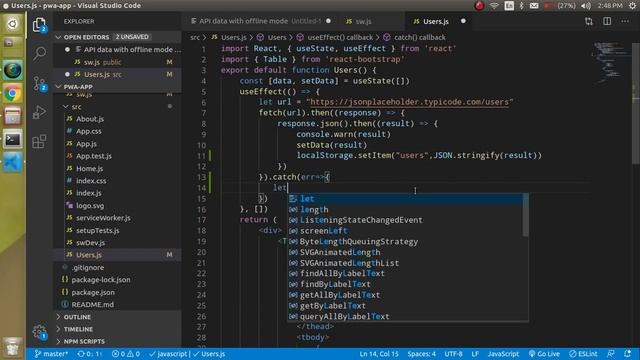
Task: Open Terminal from the Ubuntu dock
Action: pyautogui.click(x=13, y=140)
